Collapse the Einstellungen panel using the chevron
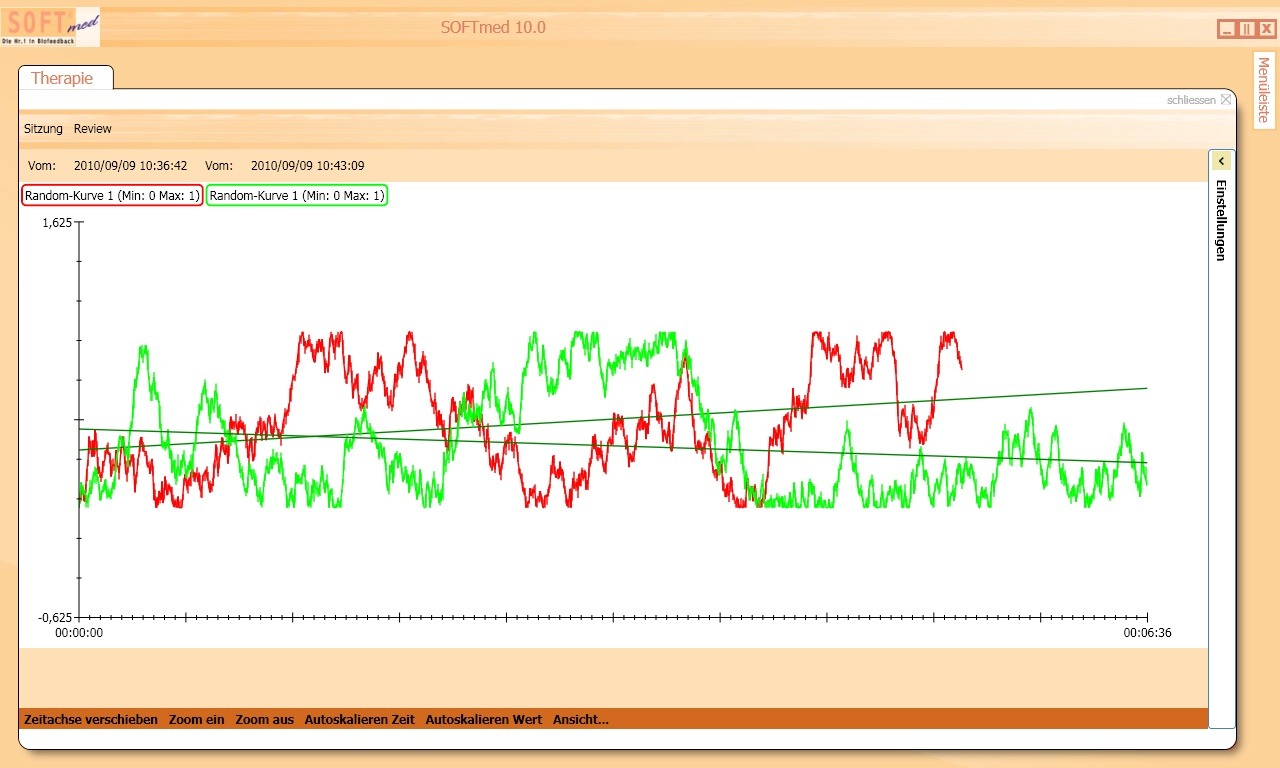This screenshot has width=1280, height=768. click(x=1221, y=160)
